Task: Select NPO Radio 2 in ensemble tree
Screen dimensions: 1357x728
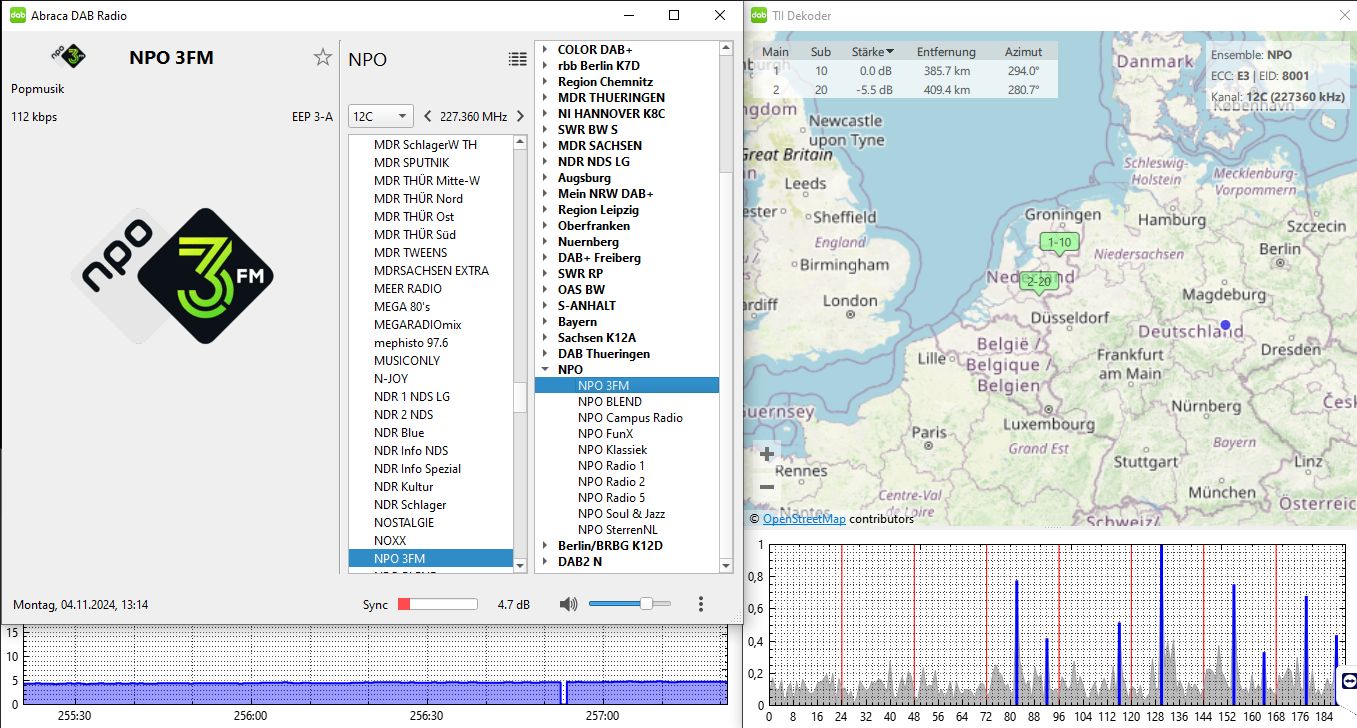Action: [x=611, y=482]
